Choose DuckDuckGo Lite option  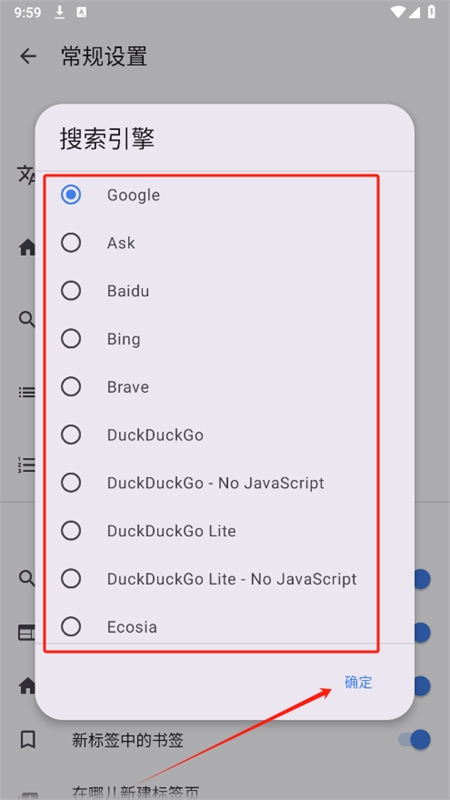[71, 531]
